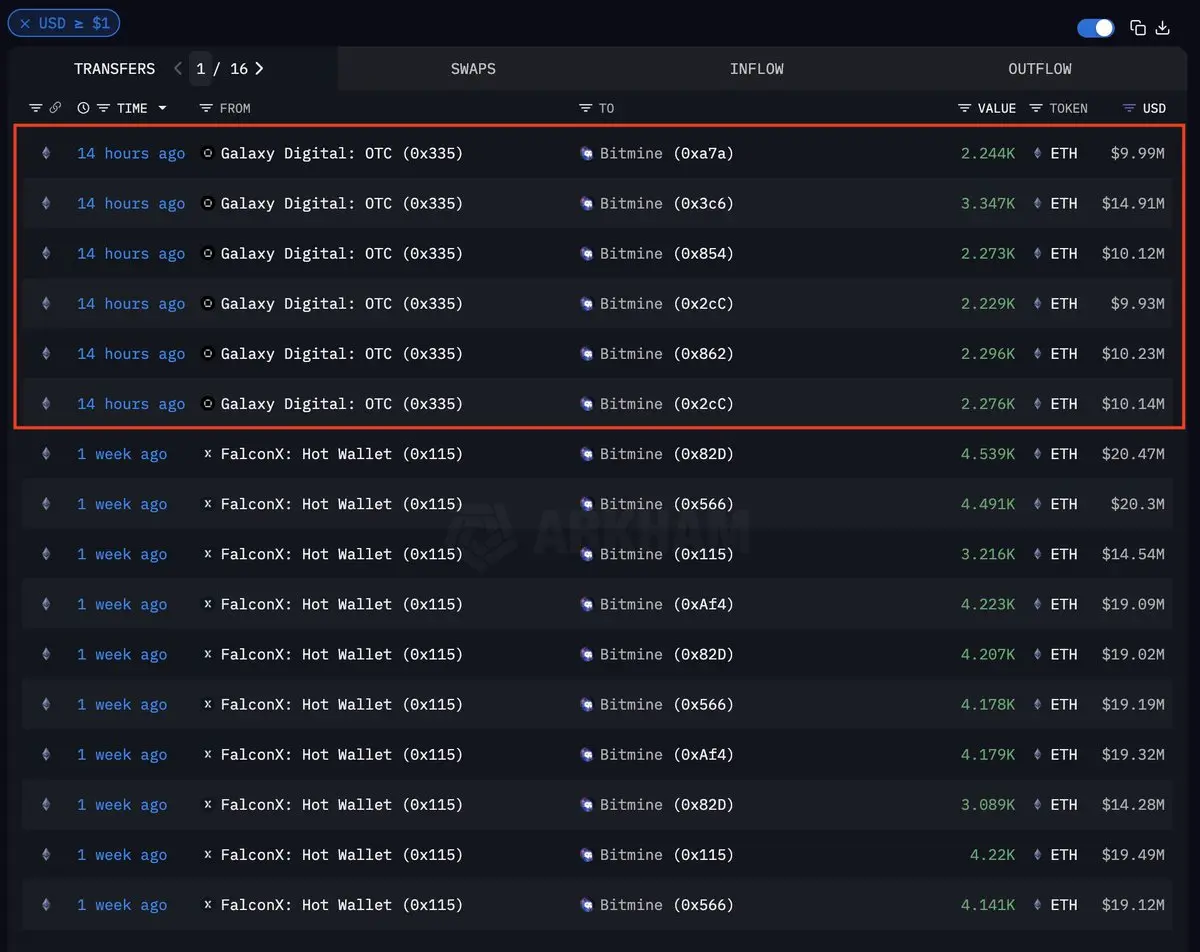Screen dimensions: 1200x952
Task: Select the 4.491K value cell
Action: click(x=988, y=504)
